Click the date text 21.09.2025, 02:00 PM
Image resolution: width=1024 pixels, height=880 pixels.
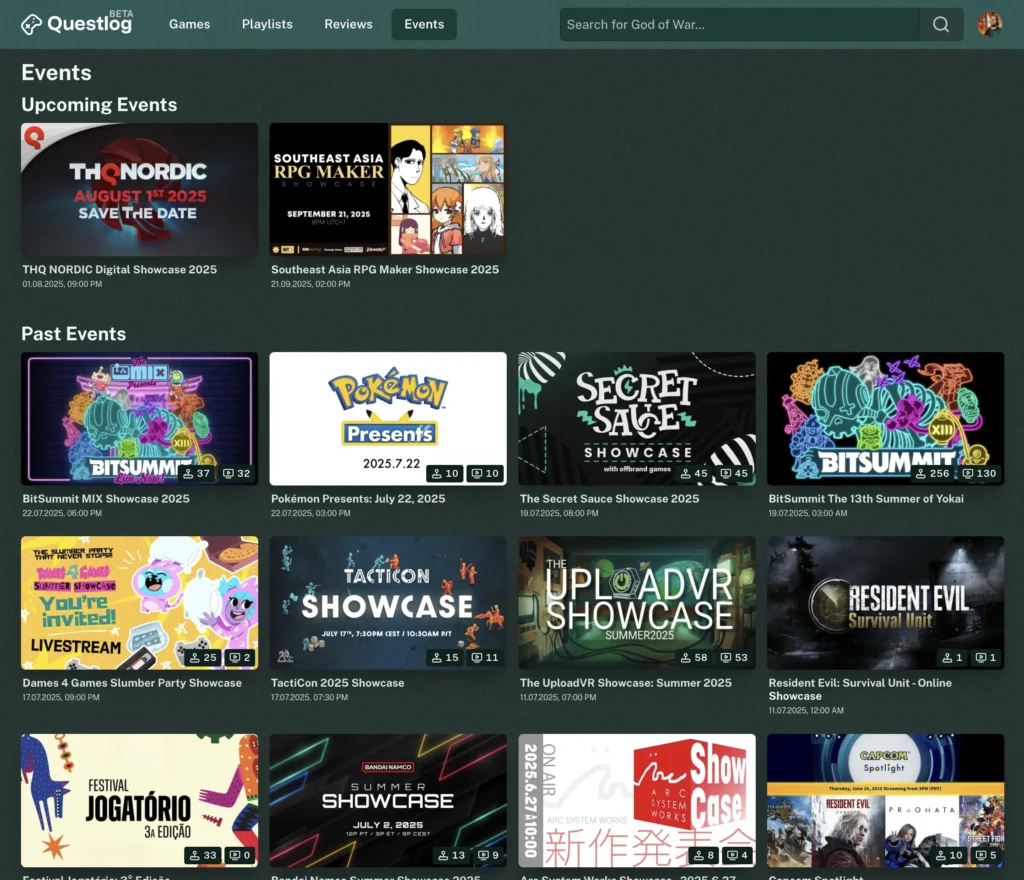pyautogui.click(x=311, y=284)
